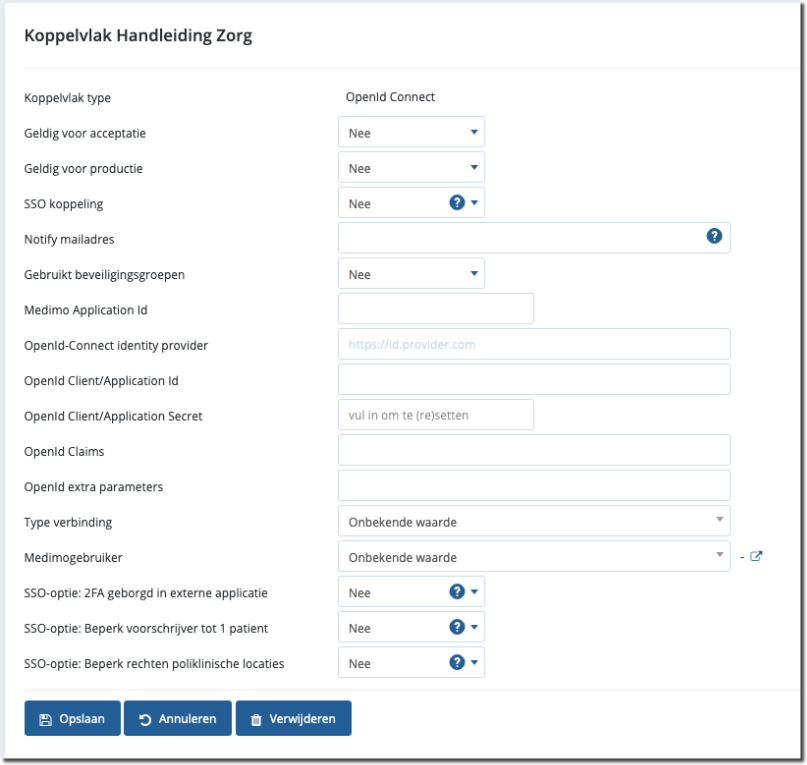Click the OpenId-Connect identity provider field
The height and width of the screenshot is (765, 807).
click(x=534, y=344)
